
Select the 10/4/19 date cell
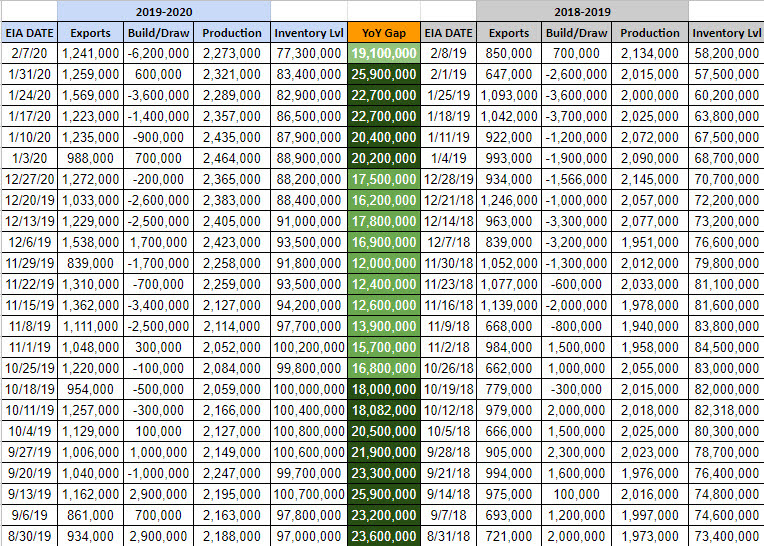click(x=29, y=431)
